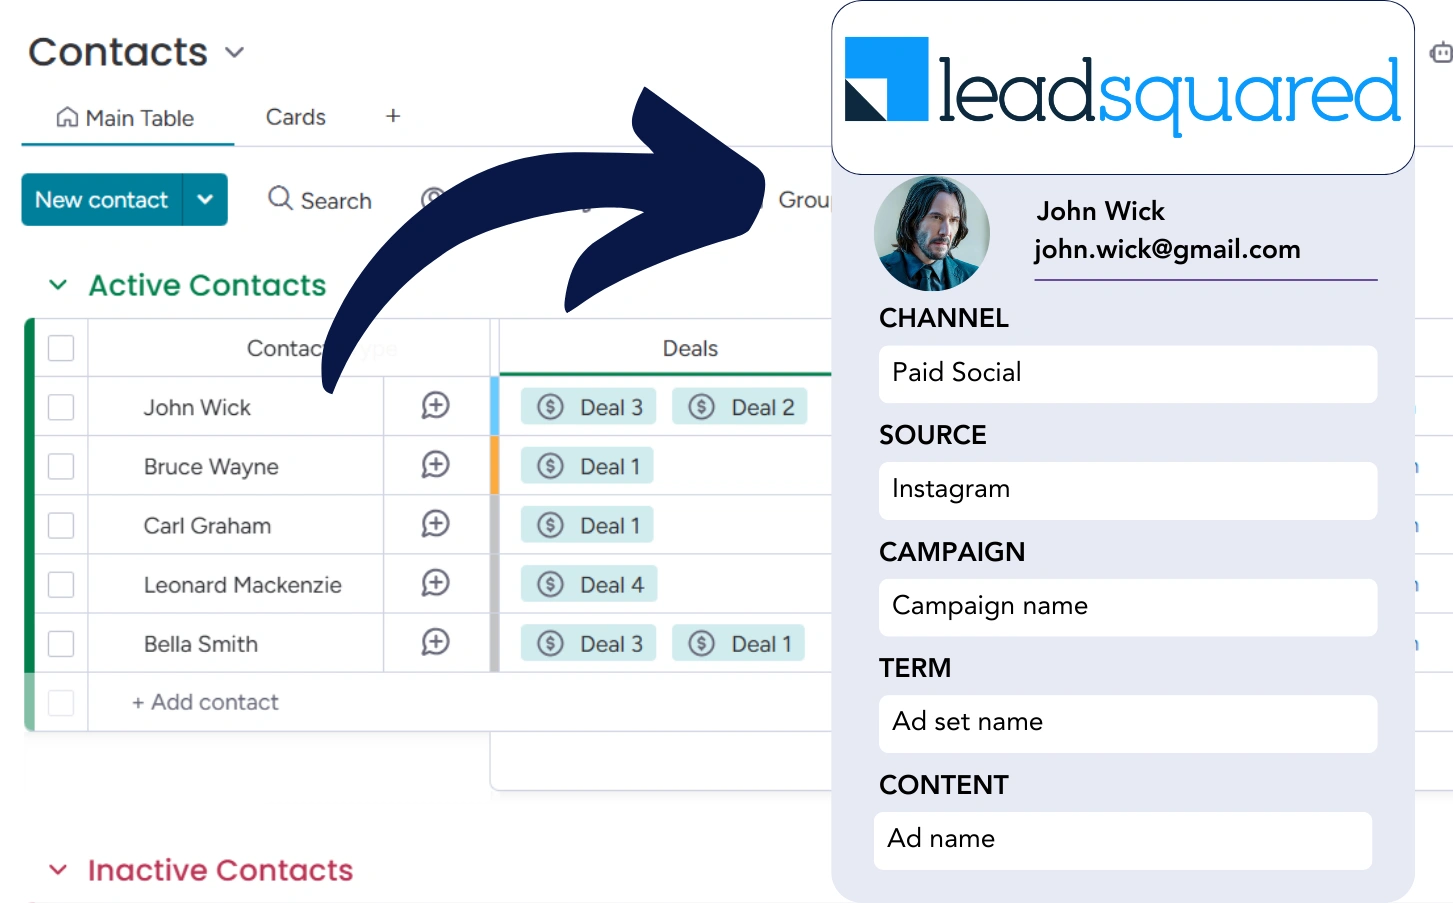Click the Ad set name field
1453x903 pixels.
click(1128, 723)
